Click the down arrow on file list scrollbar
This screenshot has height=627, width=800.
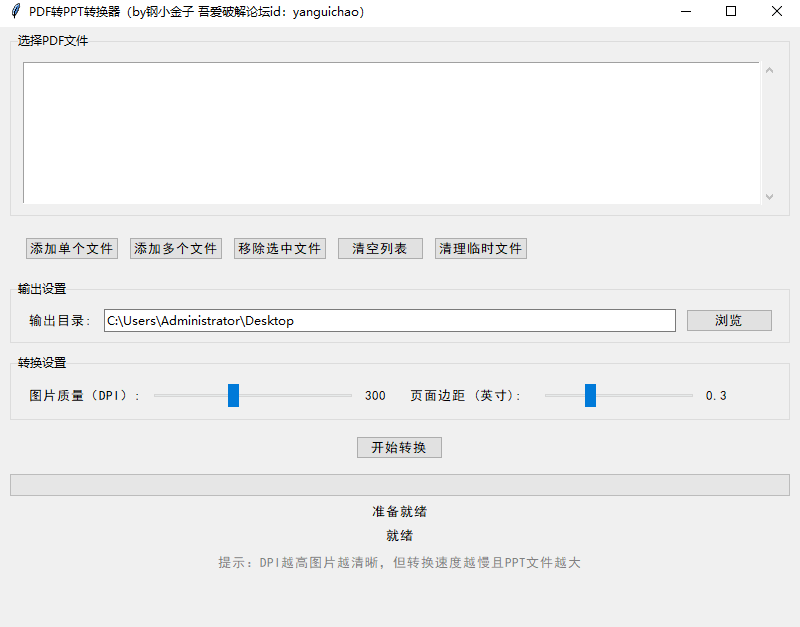770,196
